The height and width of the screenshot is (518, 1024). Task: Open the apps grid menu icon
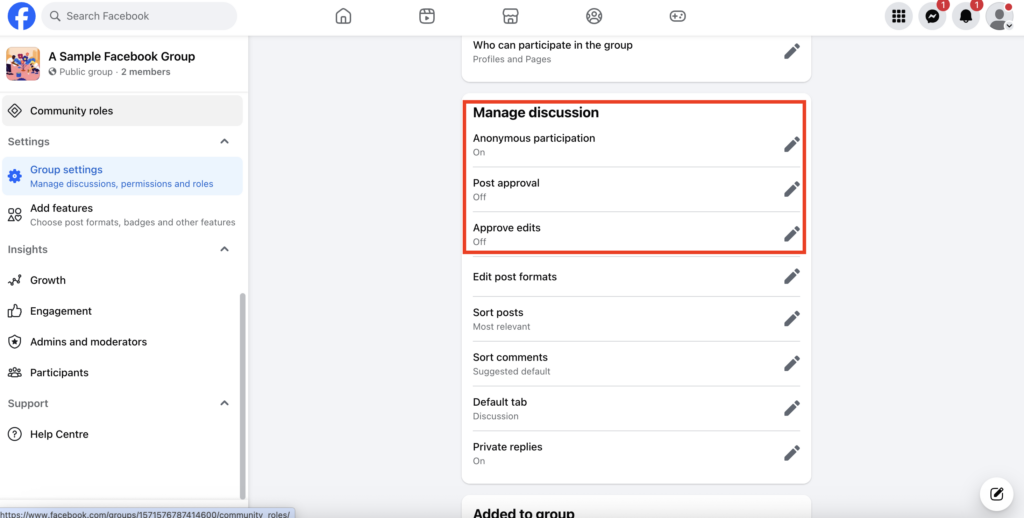coord(898,17)
